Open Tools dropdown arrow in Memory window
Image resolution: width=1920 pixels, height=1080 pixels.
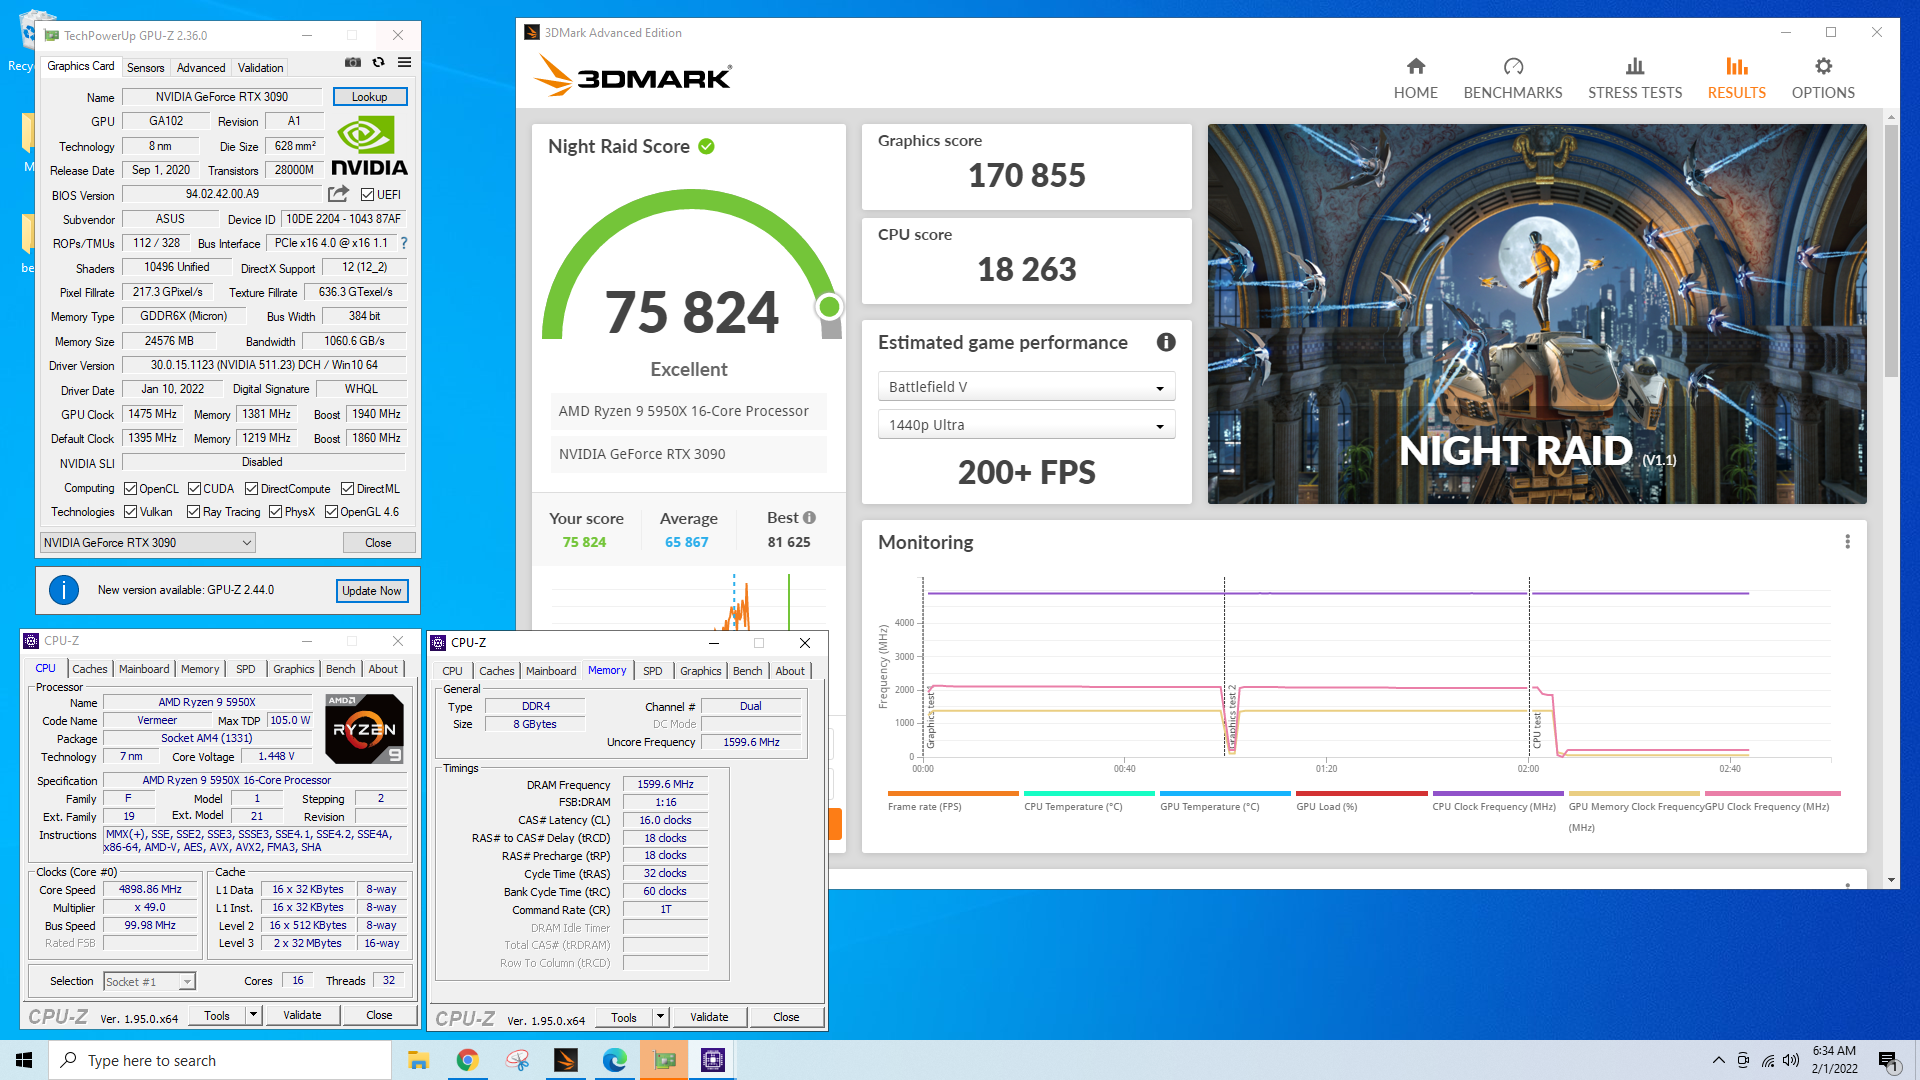660,1017
